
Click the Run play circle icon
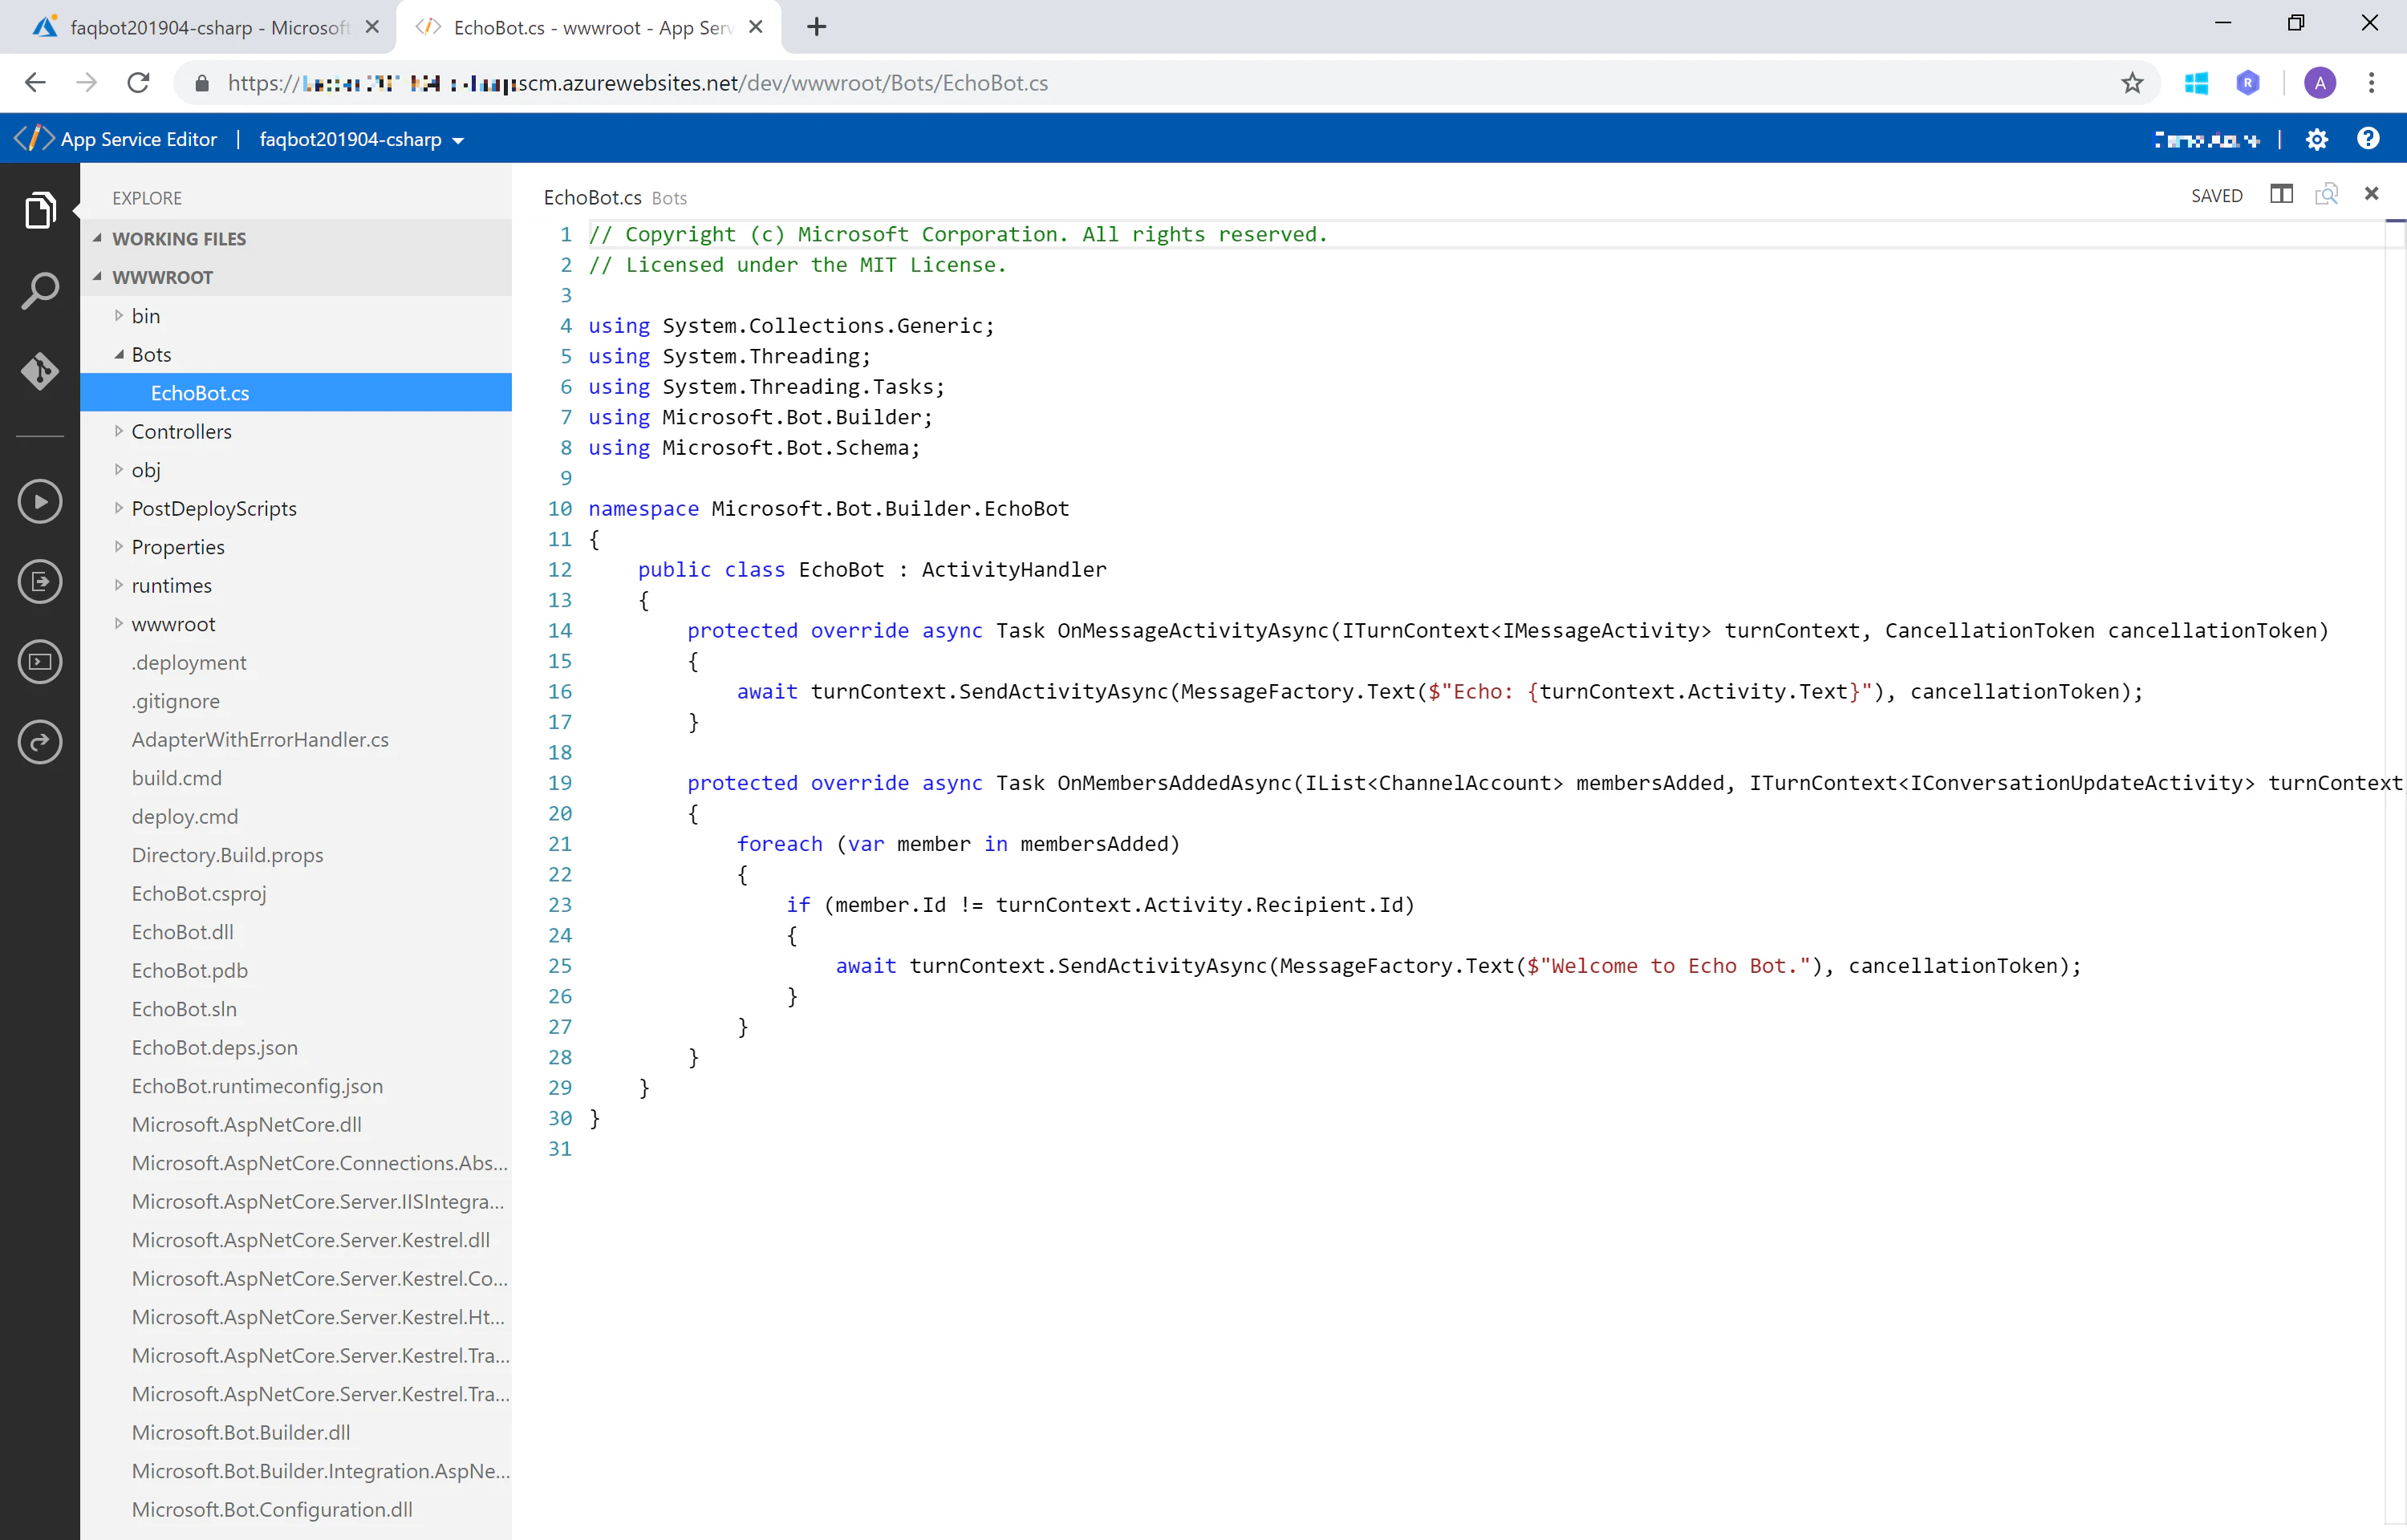pyautogui.click(x=40, y=501)
